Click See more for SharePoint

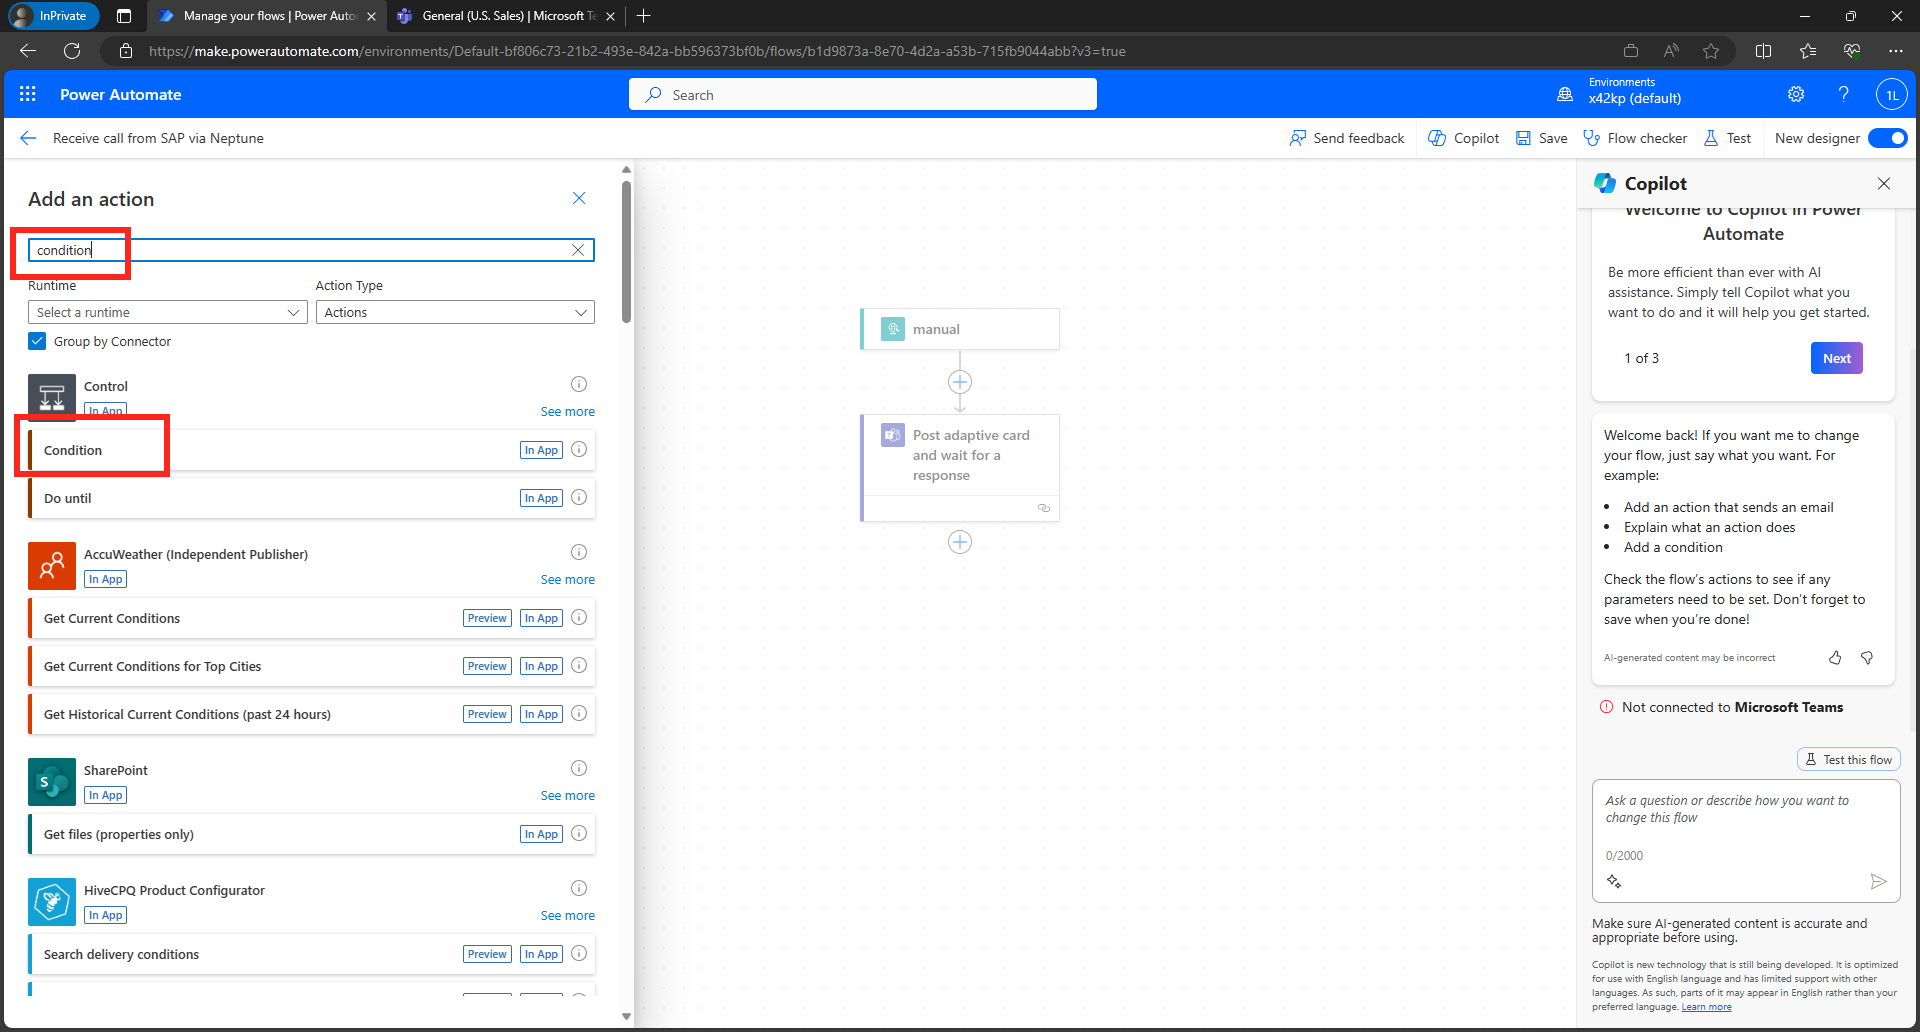point(567,795)
